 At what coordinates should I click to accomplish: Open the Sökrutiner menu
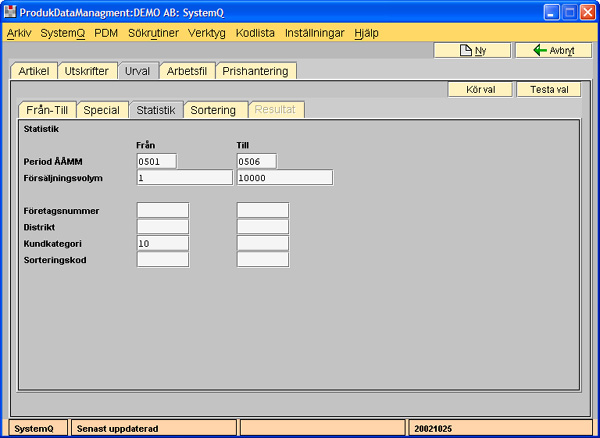click(x=152, y=32)
